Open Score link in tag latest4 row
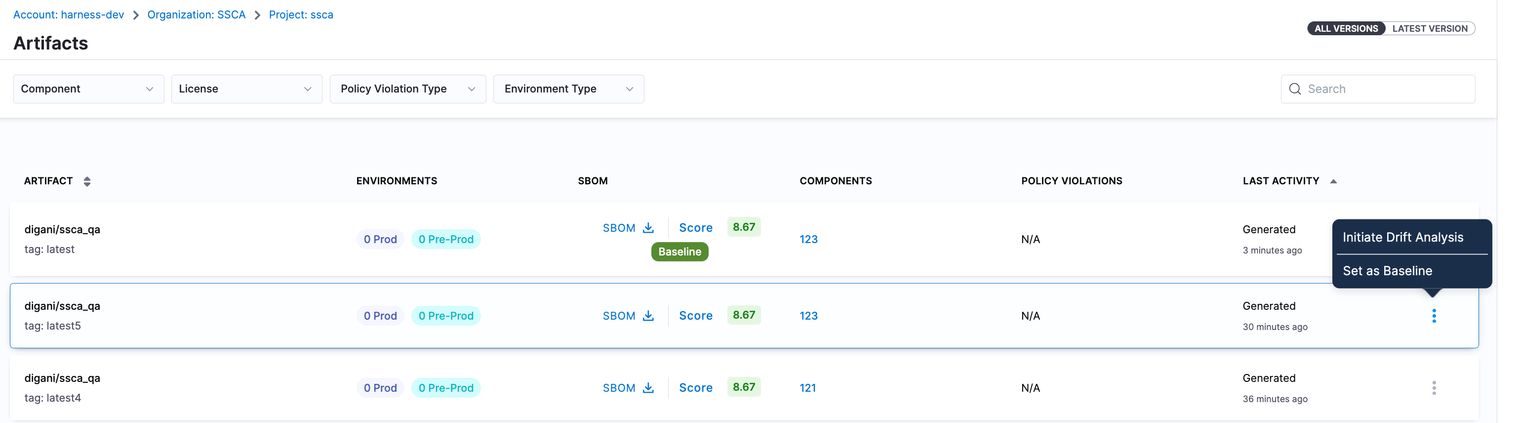The image size is (1520, 423). pyautogui.click(x=696, y=388)
